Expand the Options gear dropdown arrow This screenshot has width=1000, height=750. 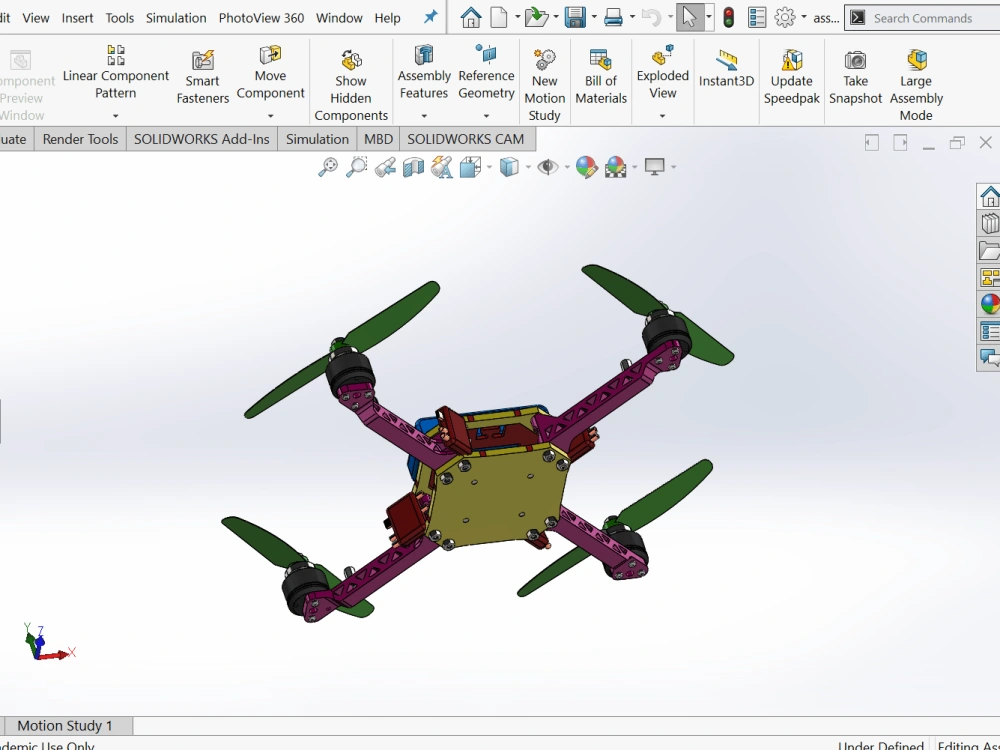(804, 17)
